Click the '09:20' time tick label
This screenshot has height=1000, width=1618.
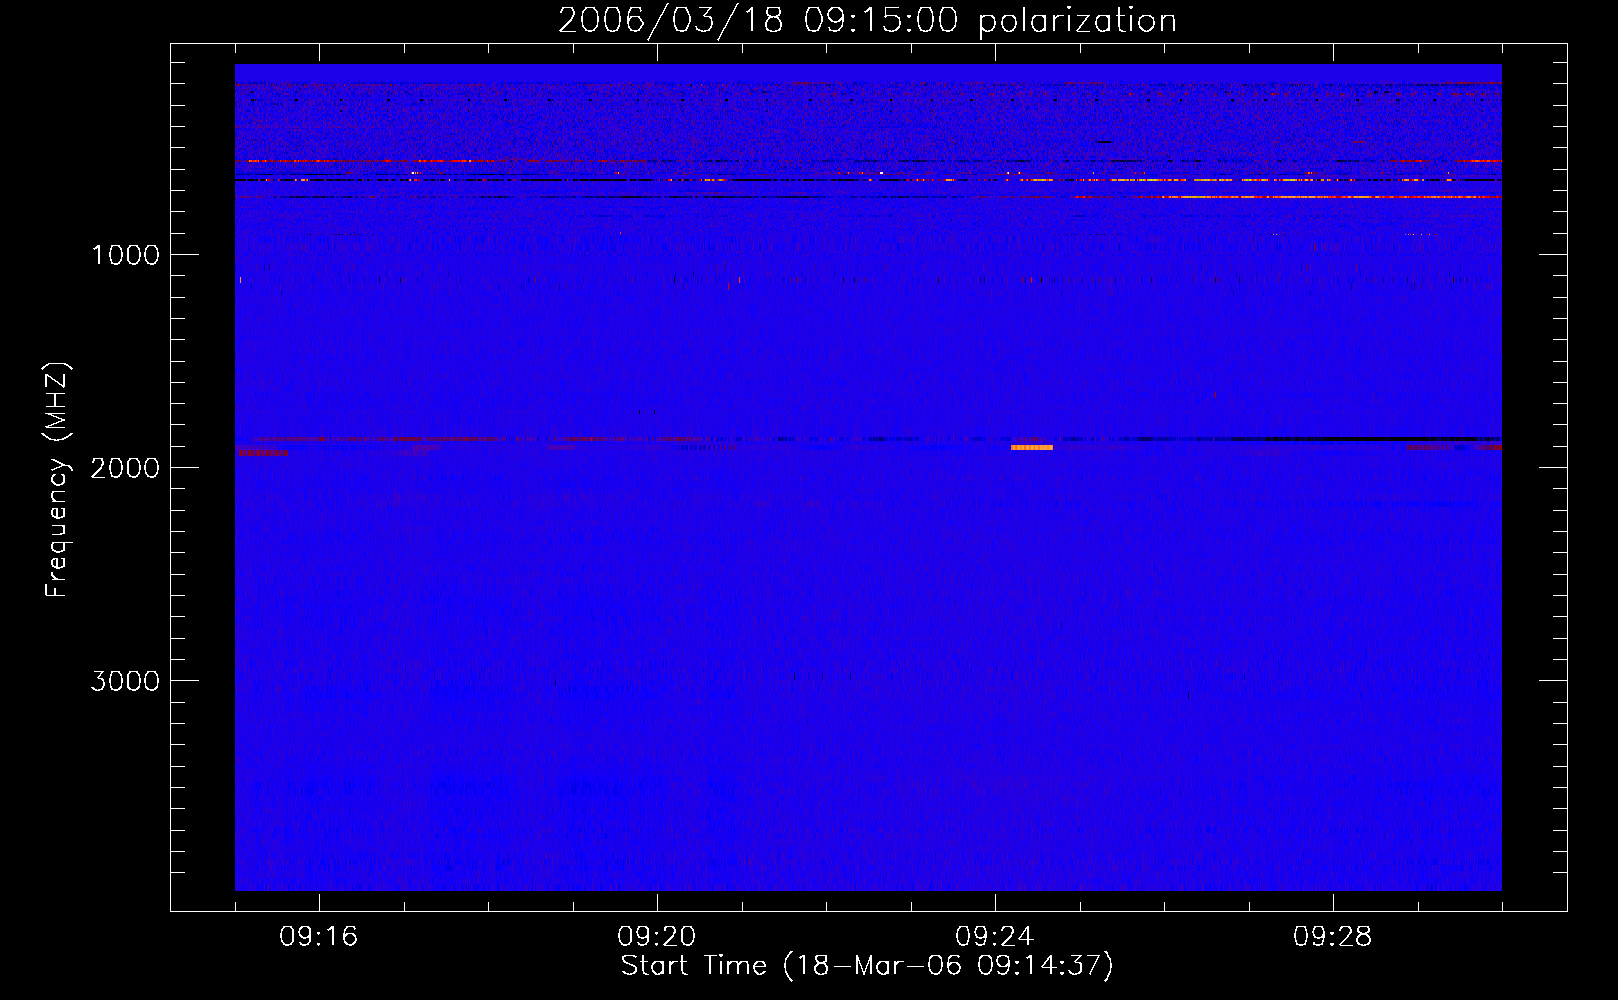(x=657, y=937)
